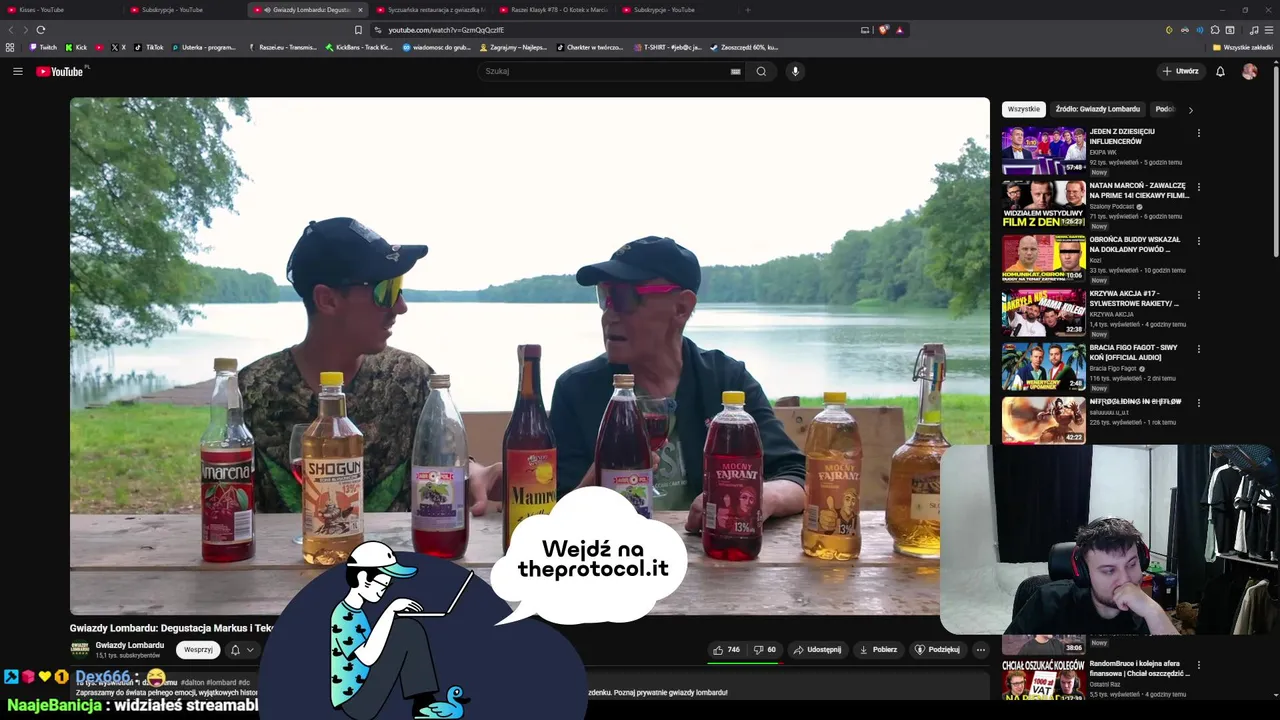The width and height of the screenshot is (1280, 720).
Task: Open the TikTok bookmark
Action: click(x=149, y=47)
